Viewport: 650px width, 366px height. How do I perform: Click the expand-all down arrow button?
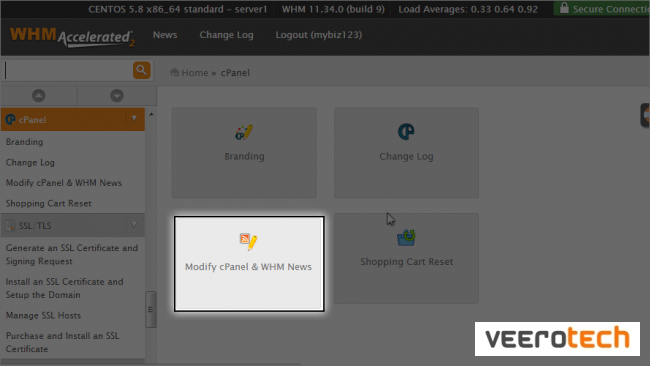[x=117, y=96]
